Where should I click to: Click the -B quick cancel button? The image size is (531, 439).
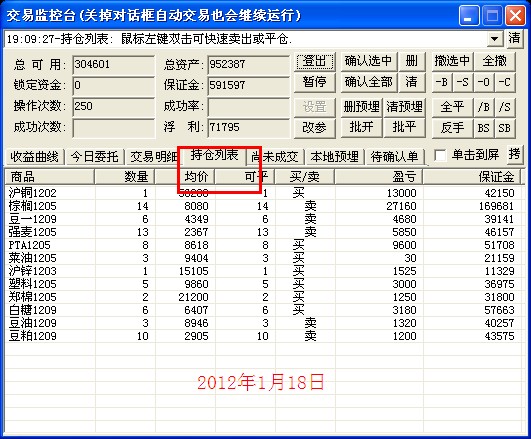click(x=442, y=82)
